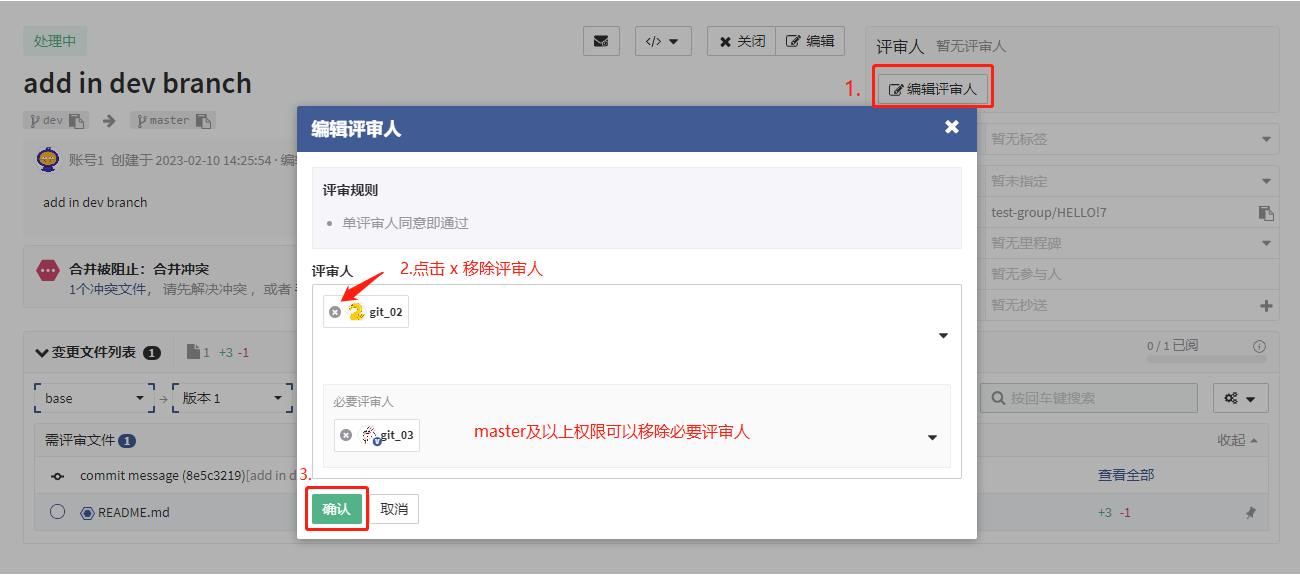This screenshot has width=1300, height=575.
Task: Click the 编辑评审人 button
Action: [x=933, y=89]
